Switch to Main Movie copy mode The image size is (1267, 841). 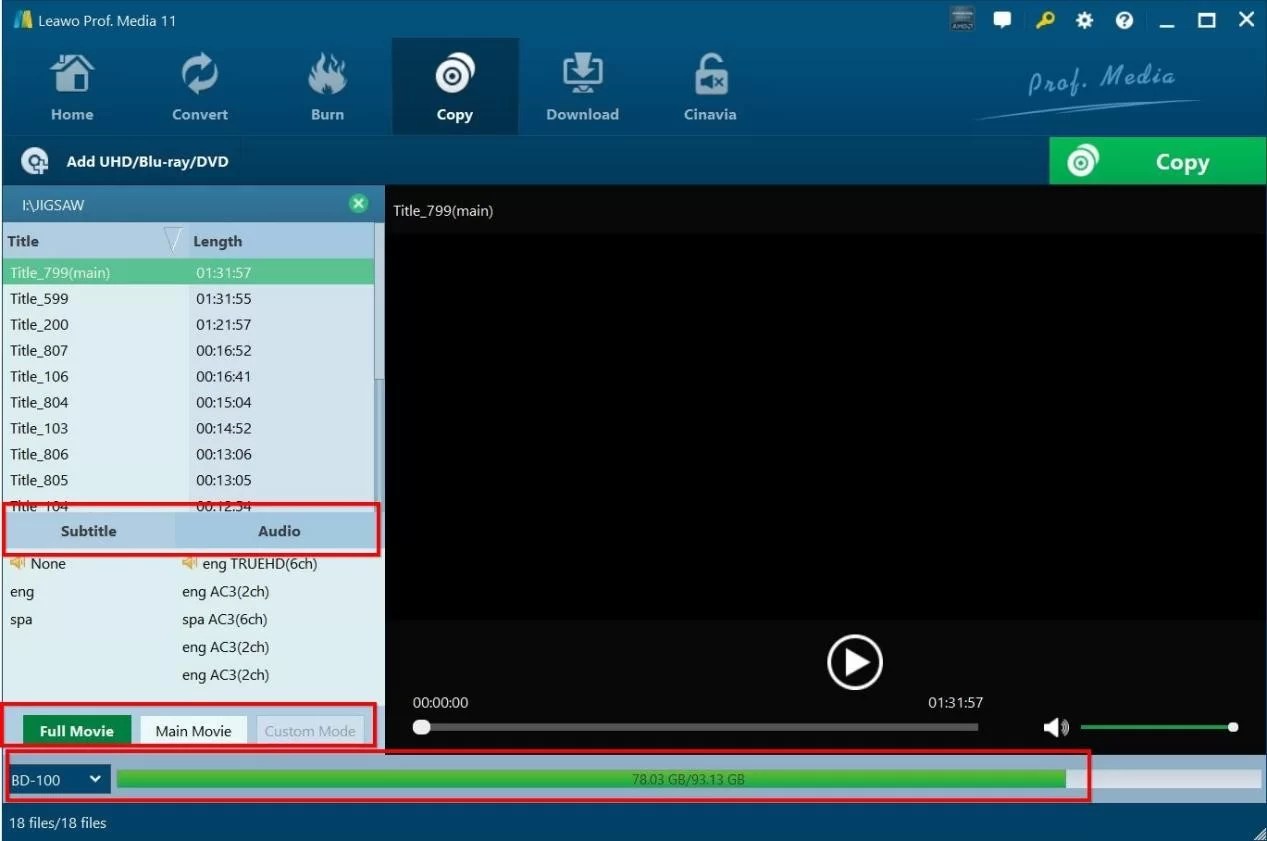tap(192, 730)
